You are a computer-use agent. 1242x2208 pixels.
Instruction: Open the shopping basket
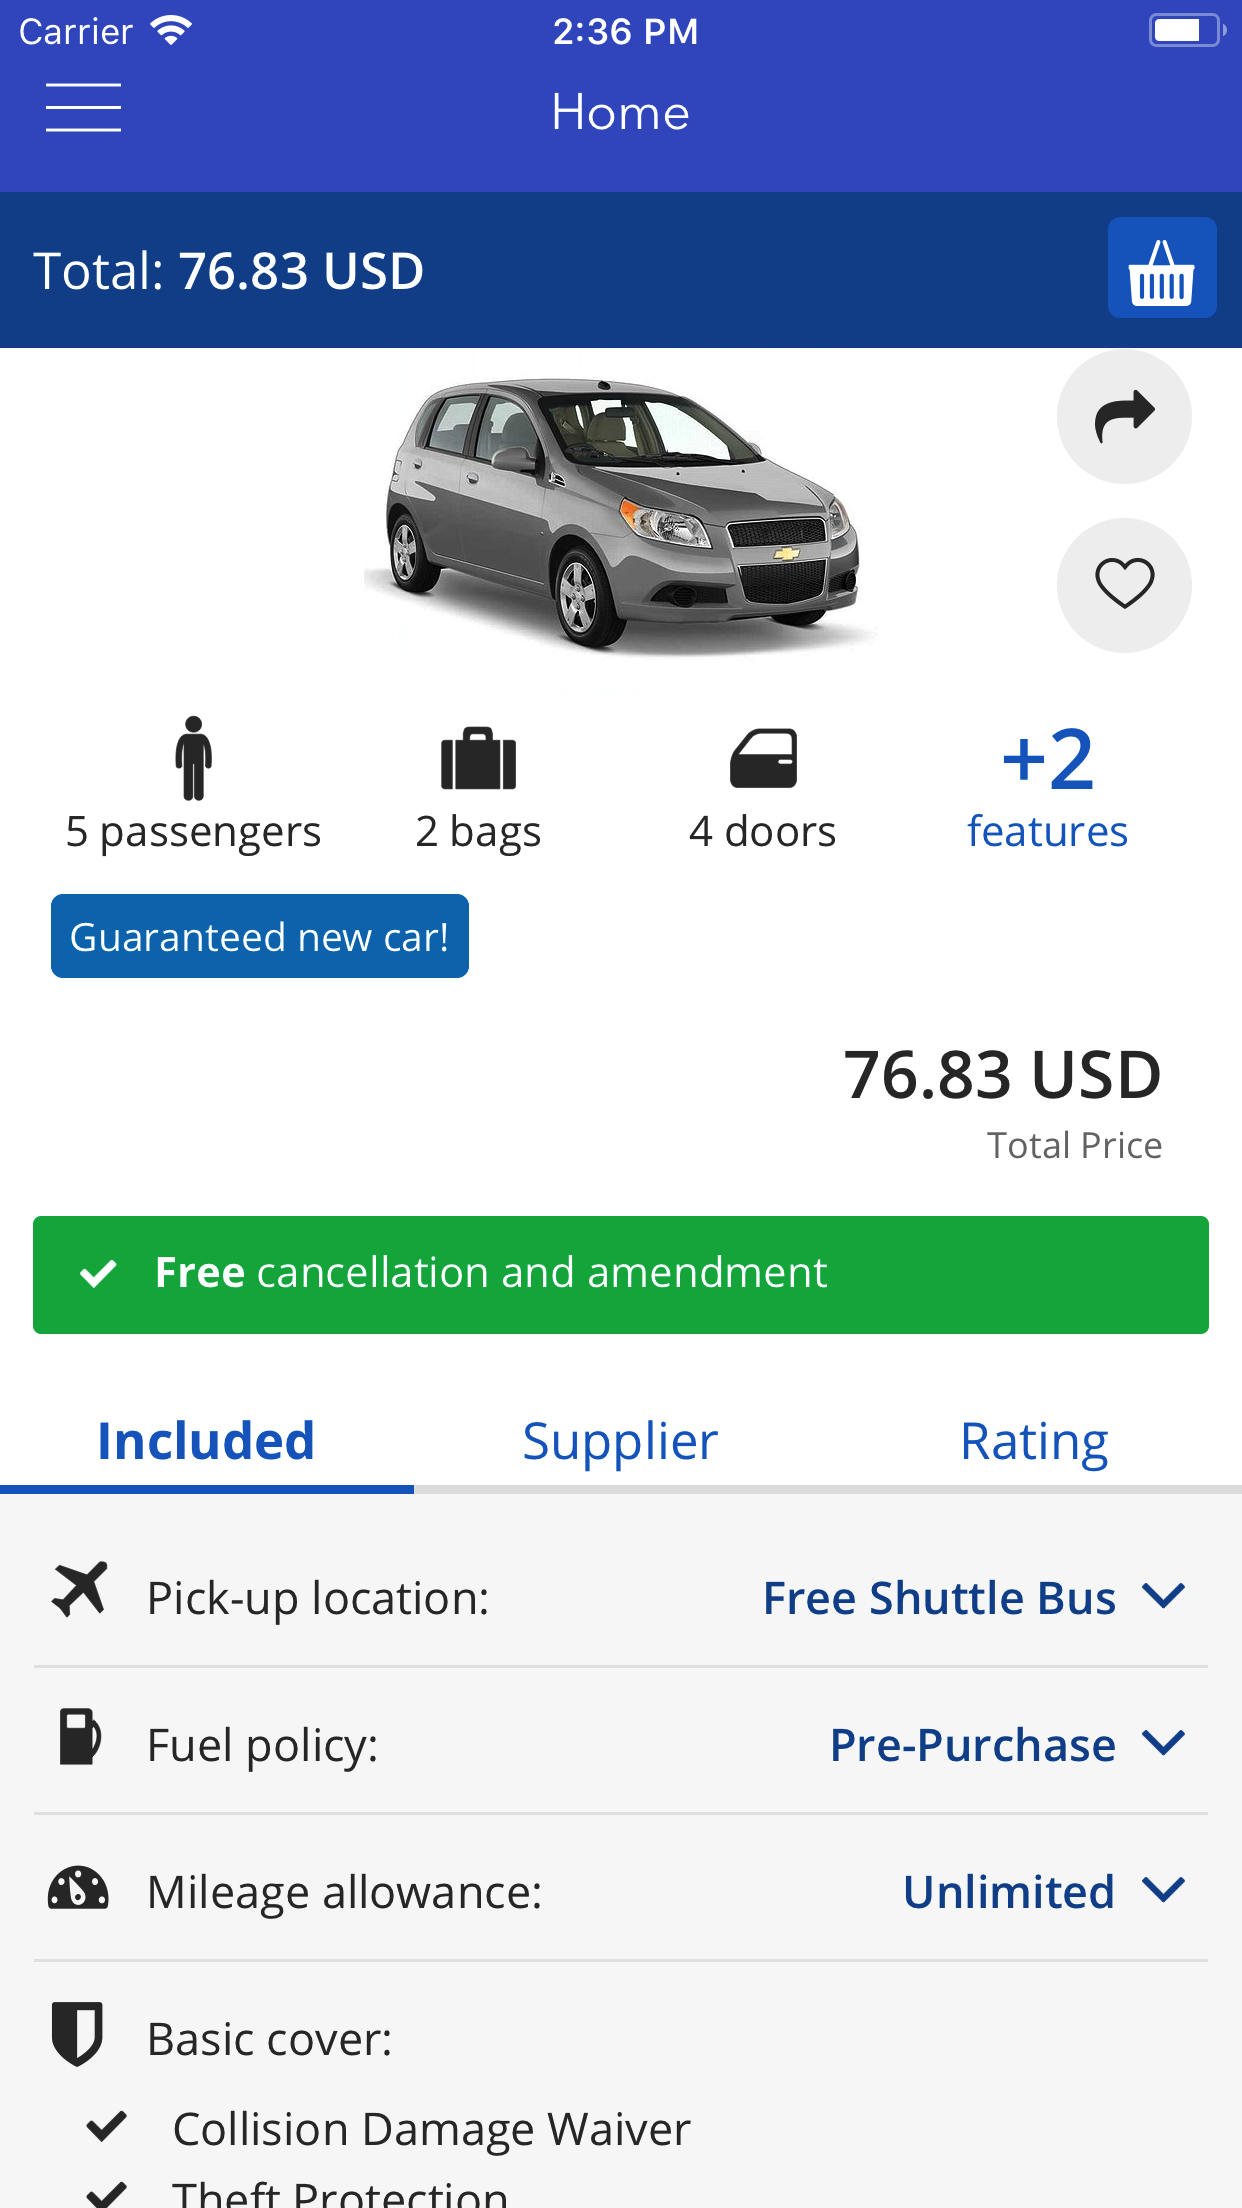1161,268
